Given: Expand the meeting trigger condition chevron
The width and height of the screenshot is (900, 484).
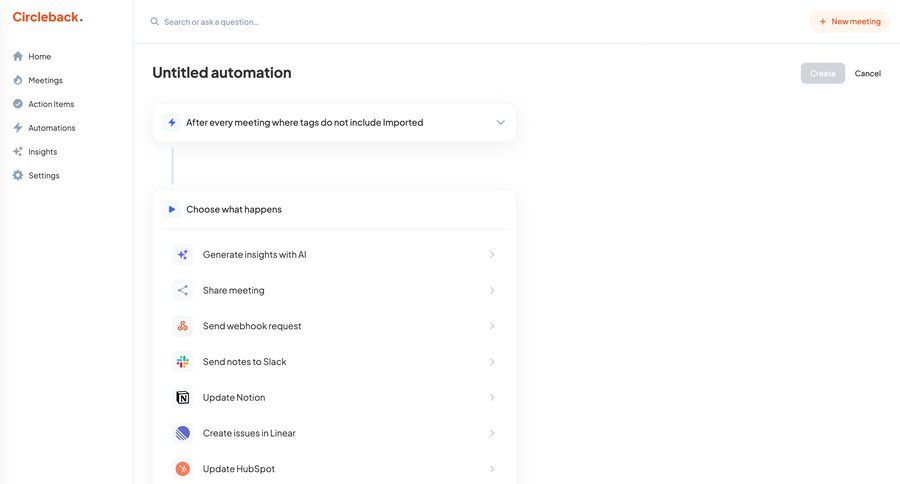Looking at the screenshot, I should click(x=500, y=123).
